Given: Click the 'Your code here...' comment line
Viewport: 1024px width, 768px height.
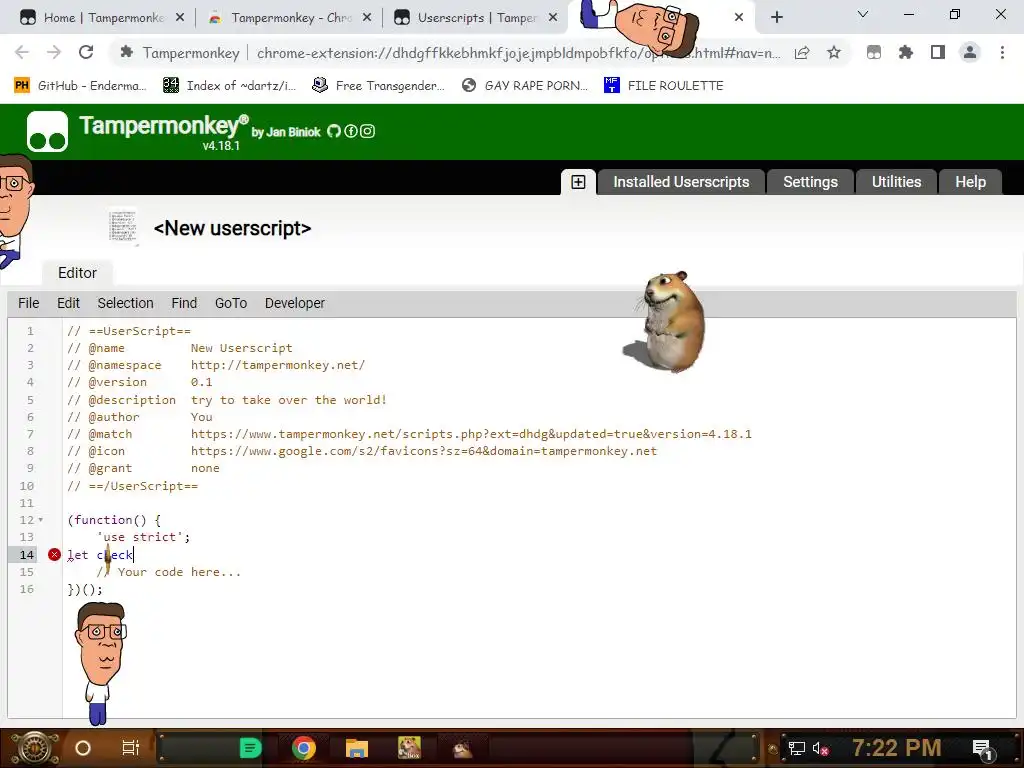Looking at the screenshot, I should pyautogui.click(x=168, y=572).
